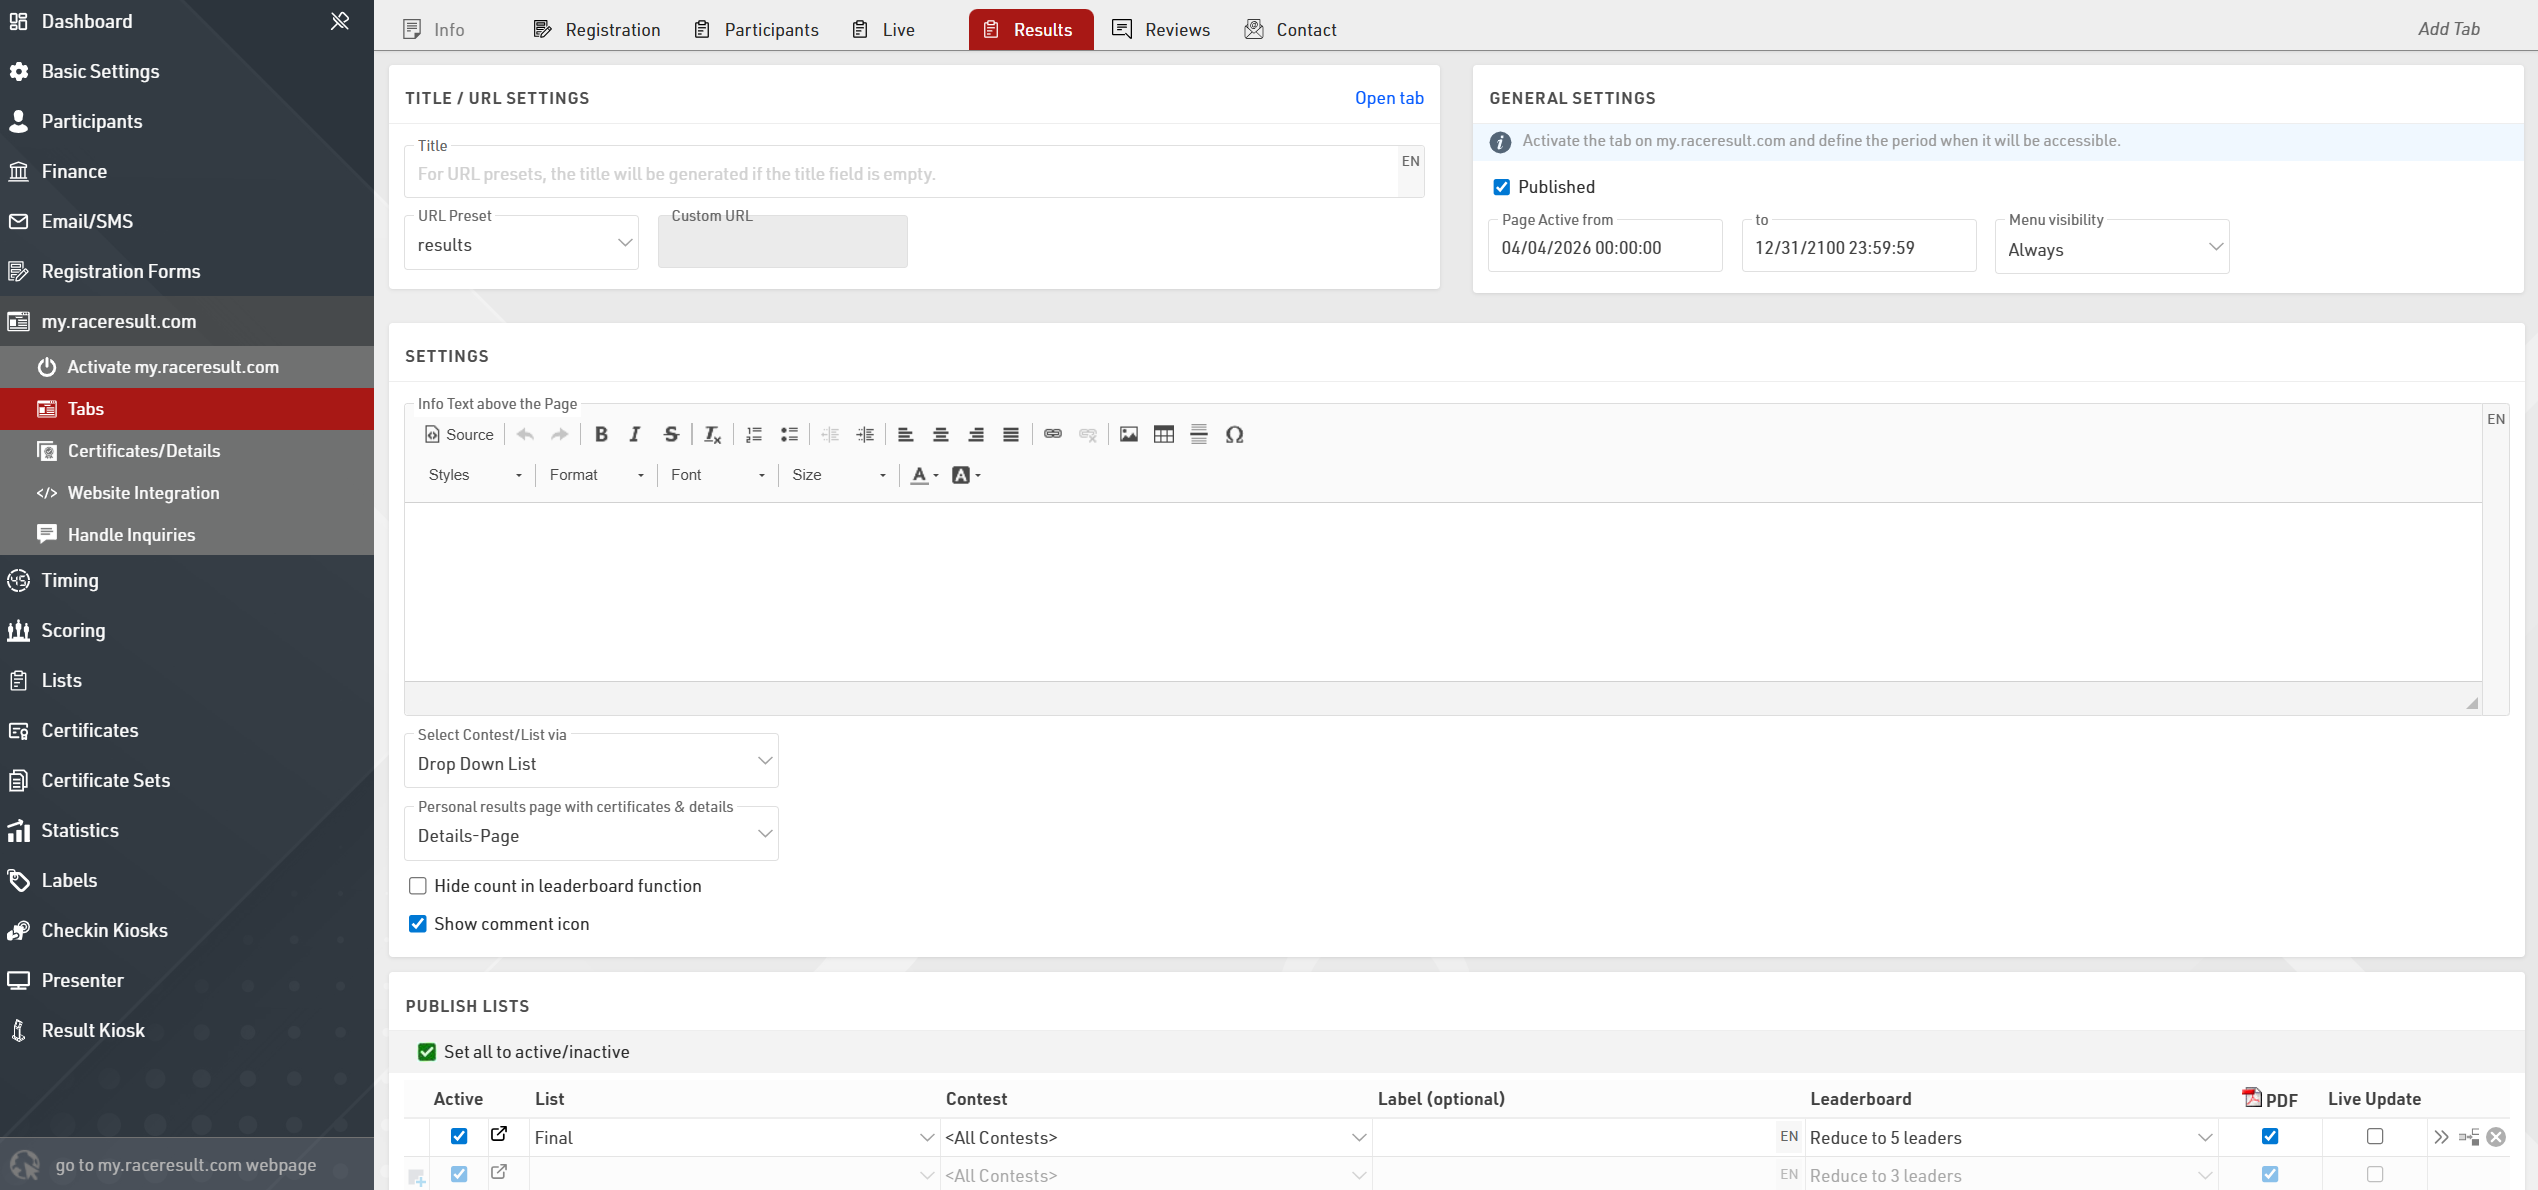The width and height of the screenshot is (2538, 1190).
Task: Delete the Final list row
Action: pyautogui.click(x=2496, y=1137)
